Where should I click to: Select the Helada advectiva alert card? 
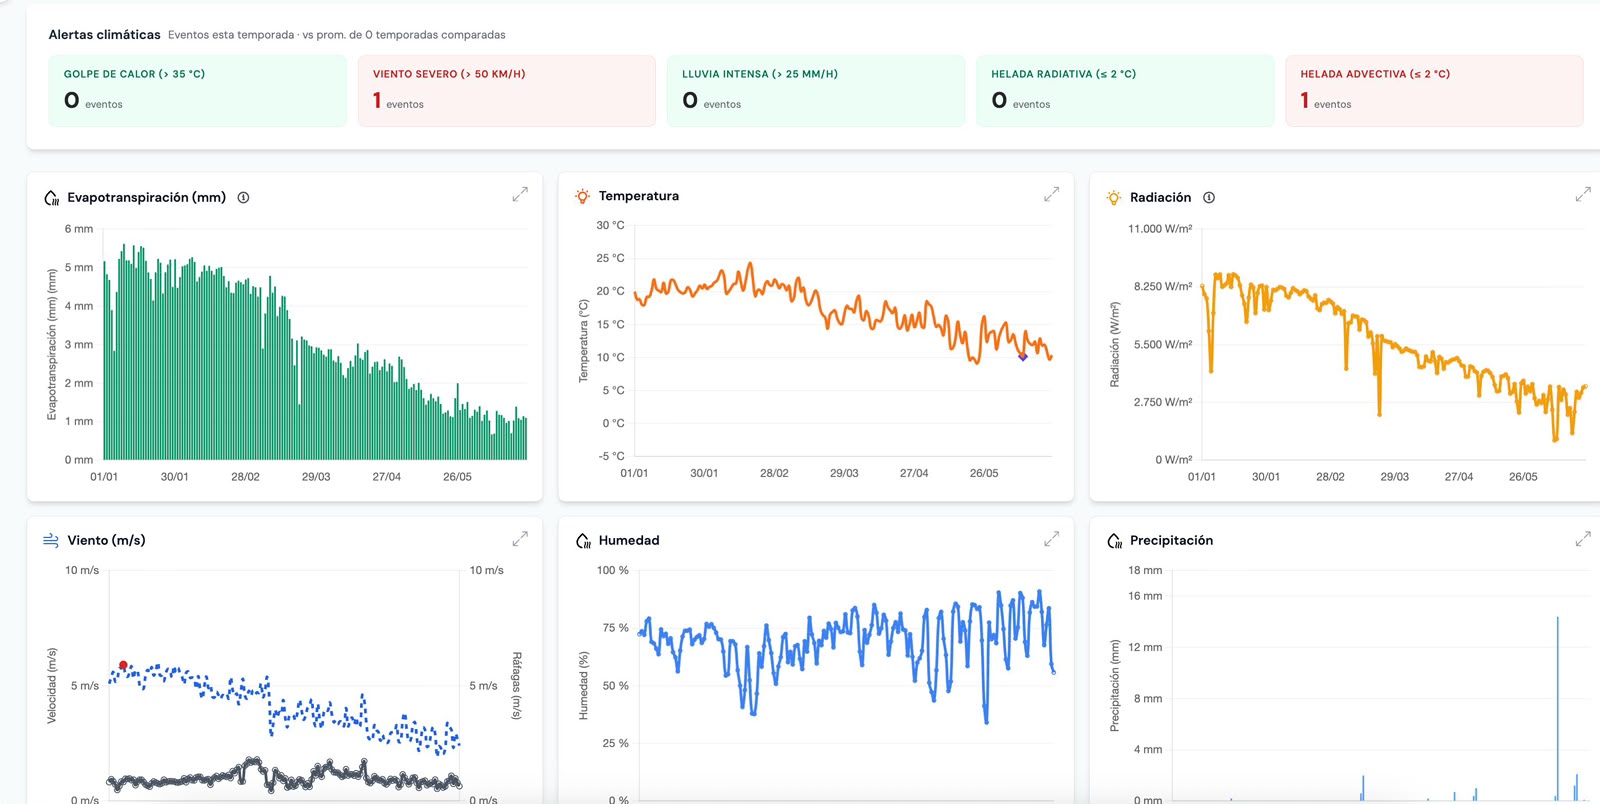coord(1434,91)
